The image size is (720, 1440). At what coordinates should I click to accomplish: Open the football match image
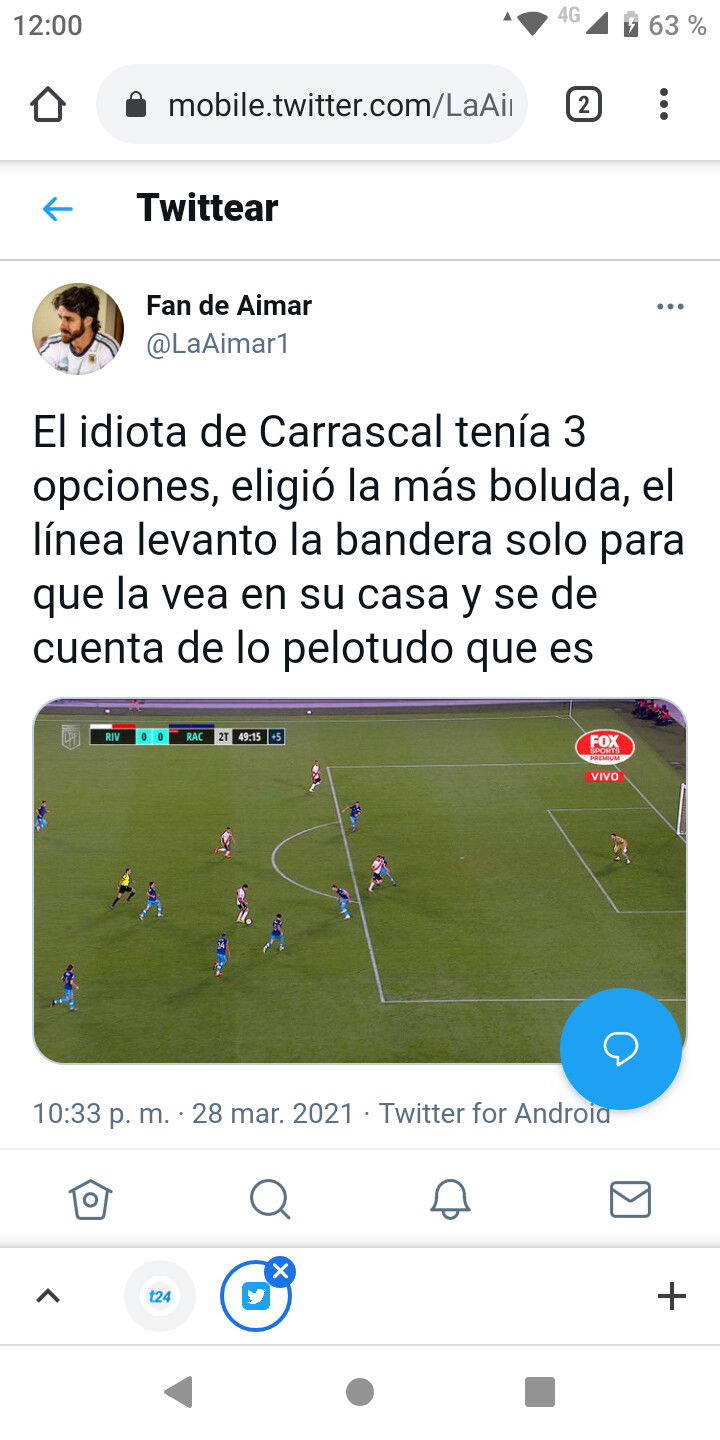[x=360, y=881]
